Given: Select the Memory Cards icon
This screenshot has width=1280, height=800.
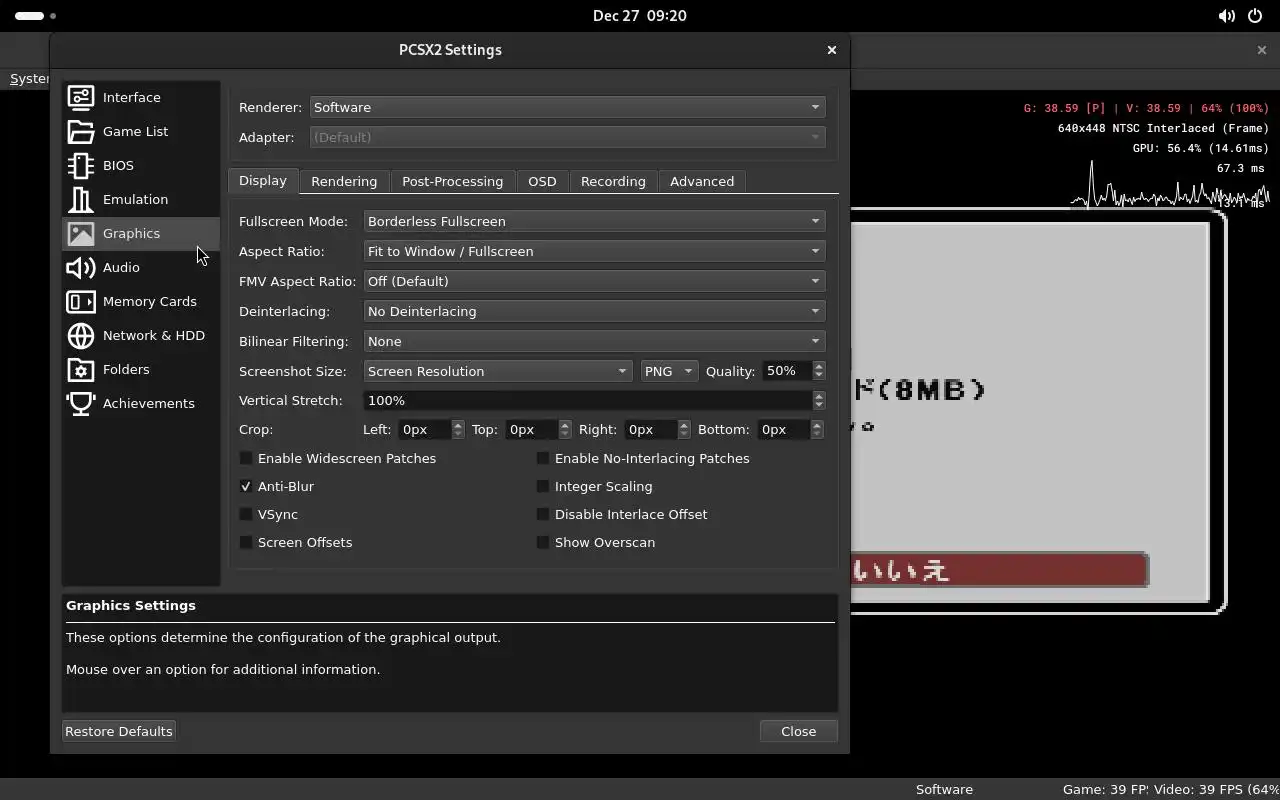Looking at the screenshot, I should coord(81,301).
